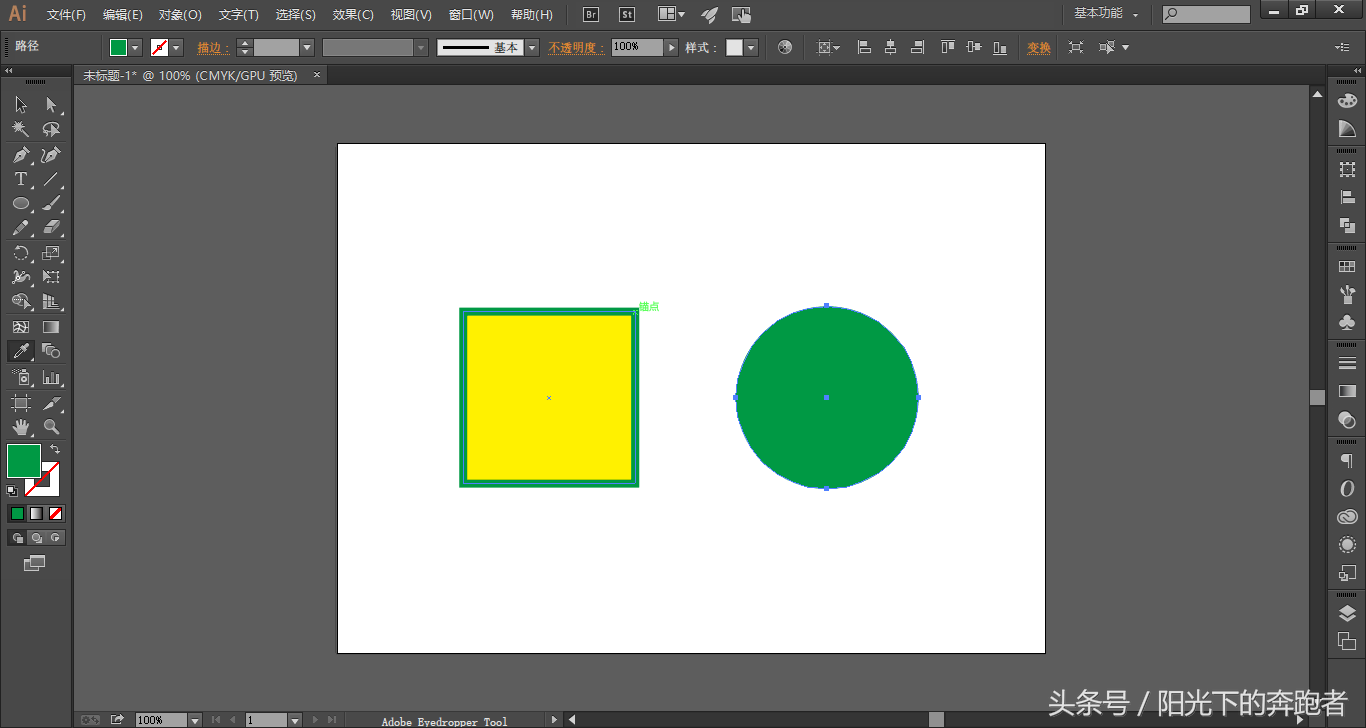Open 窗口(W) menu
Viewport: 1366px width, 728px height.
(x=471, y=14)
